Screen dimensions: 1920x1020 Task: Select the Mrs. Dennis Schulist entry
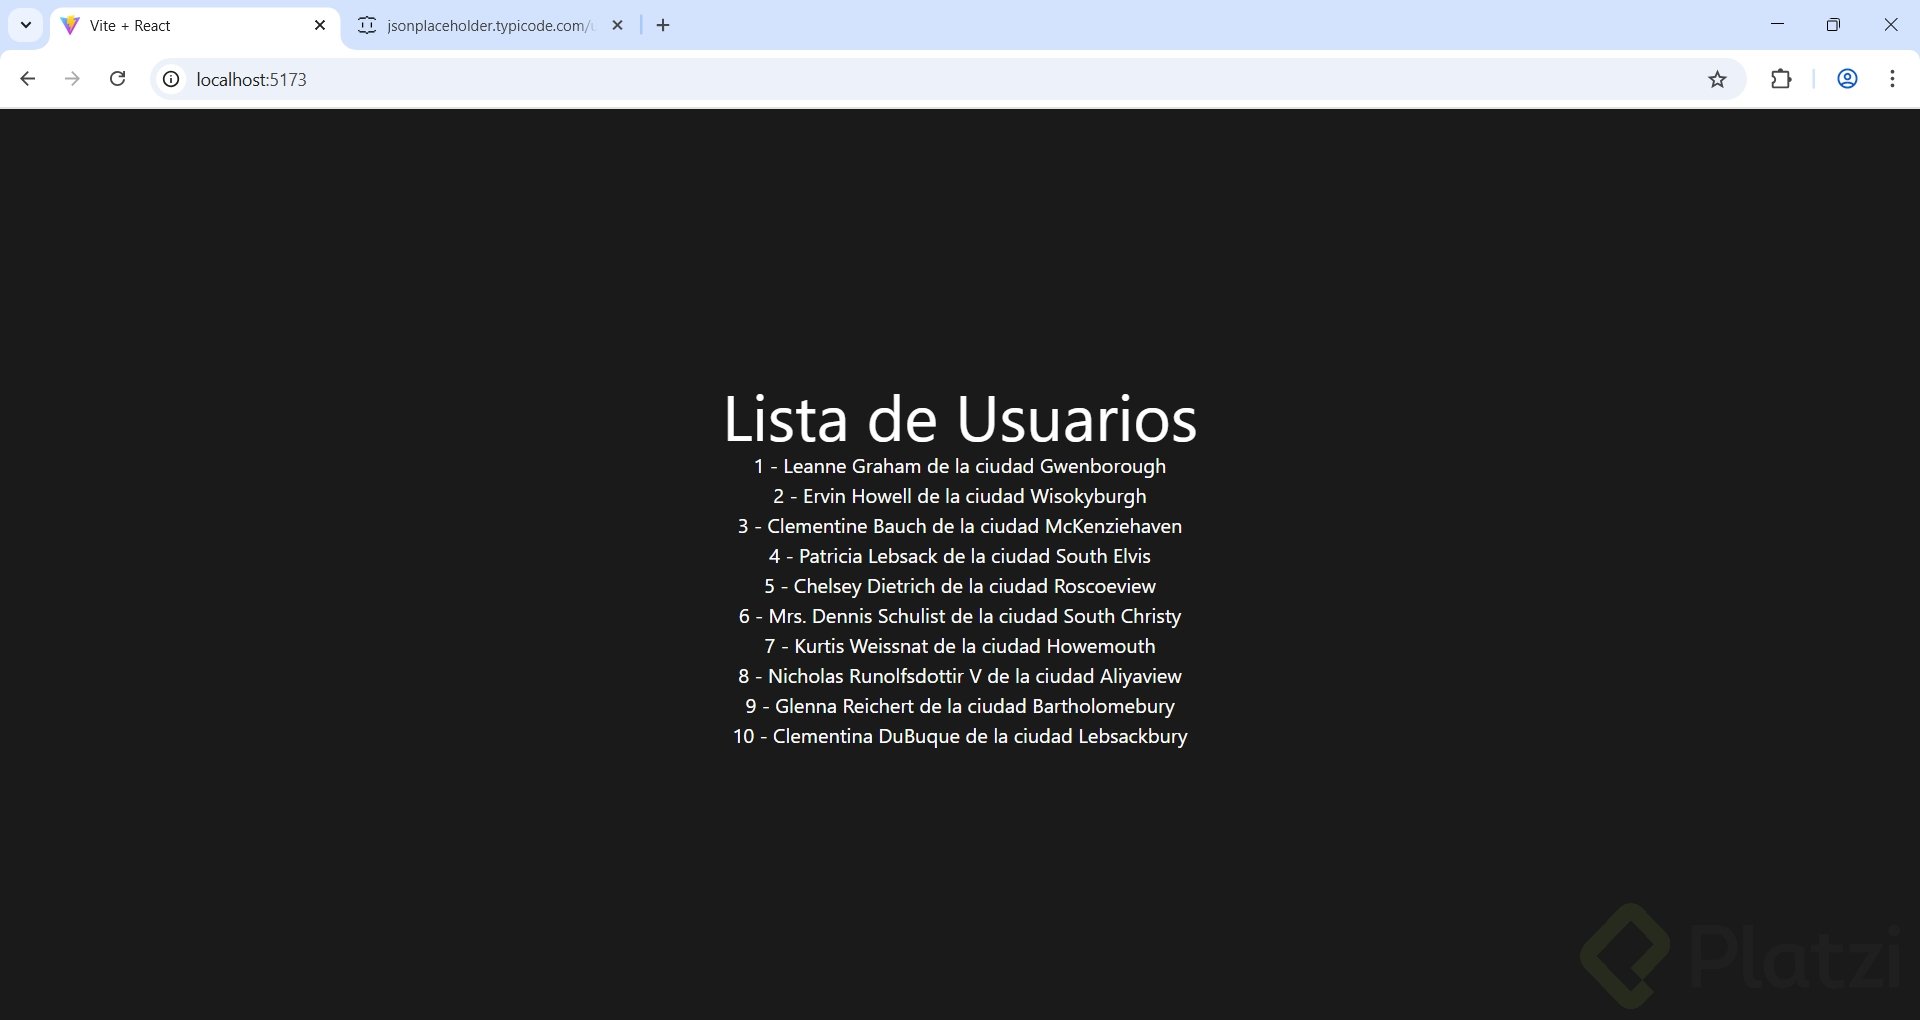[960, 616]
